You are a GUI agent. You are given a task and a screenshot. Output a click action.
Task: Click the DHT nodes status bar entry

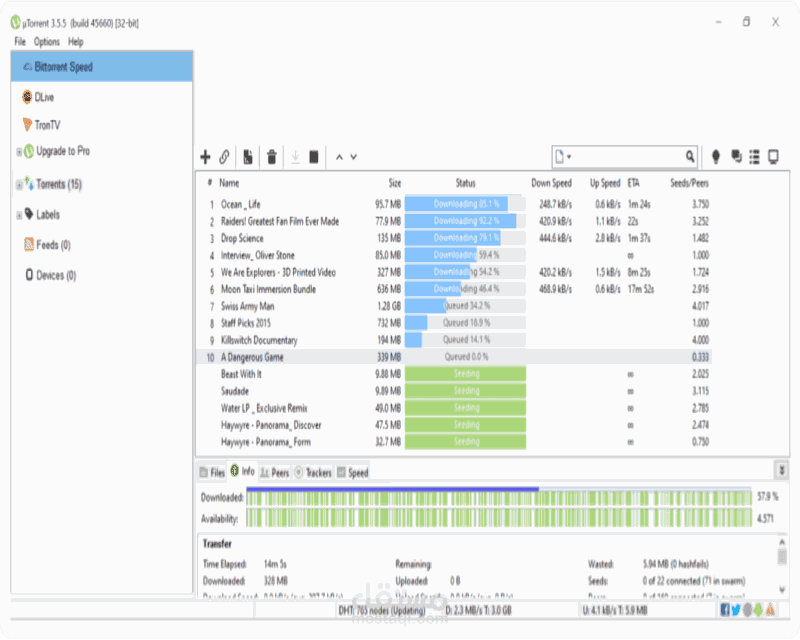[382, 610]
